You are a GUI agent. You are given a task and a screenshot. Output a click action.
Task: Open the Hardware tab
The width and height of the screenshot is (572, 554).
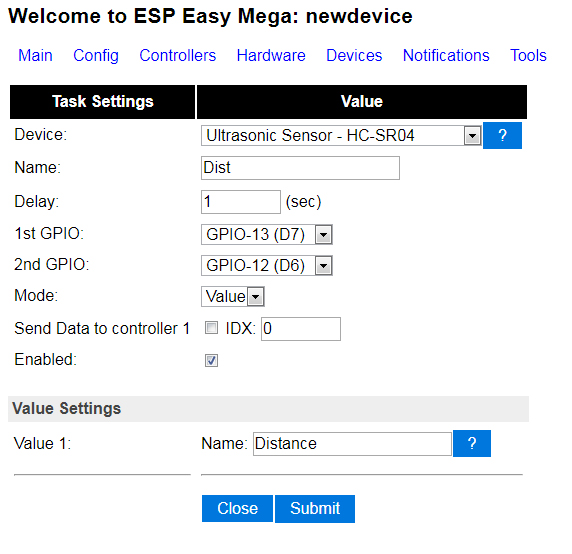tap(271, 55)
